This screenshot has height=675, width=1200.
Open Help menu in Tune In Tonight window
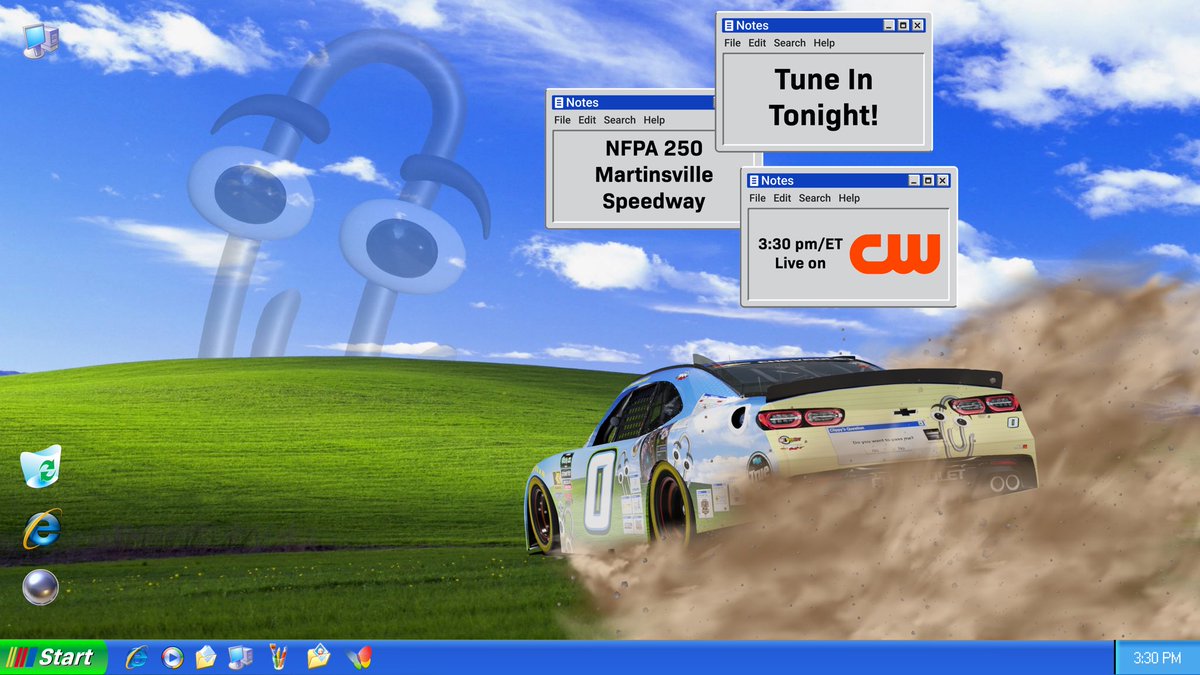824,43
